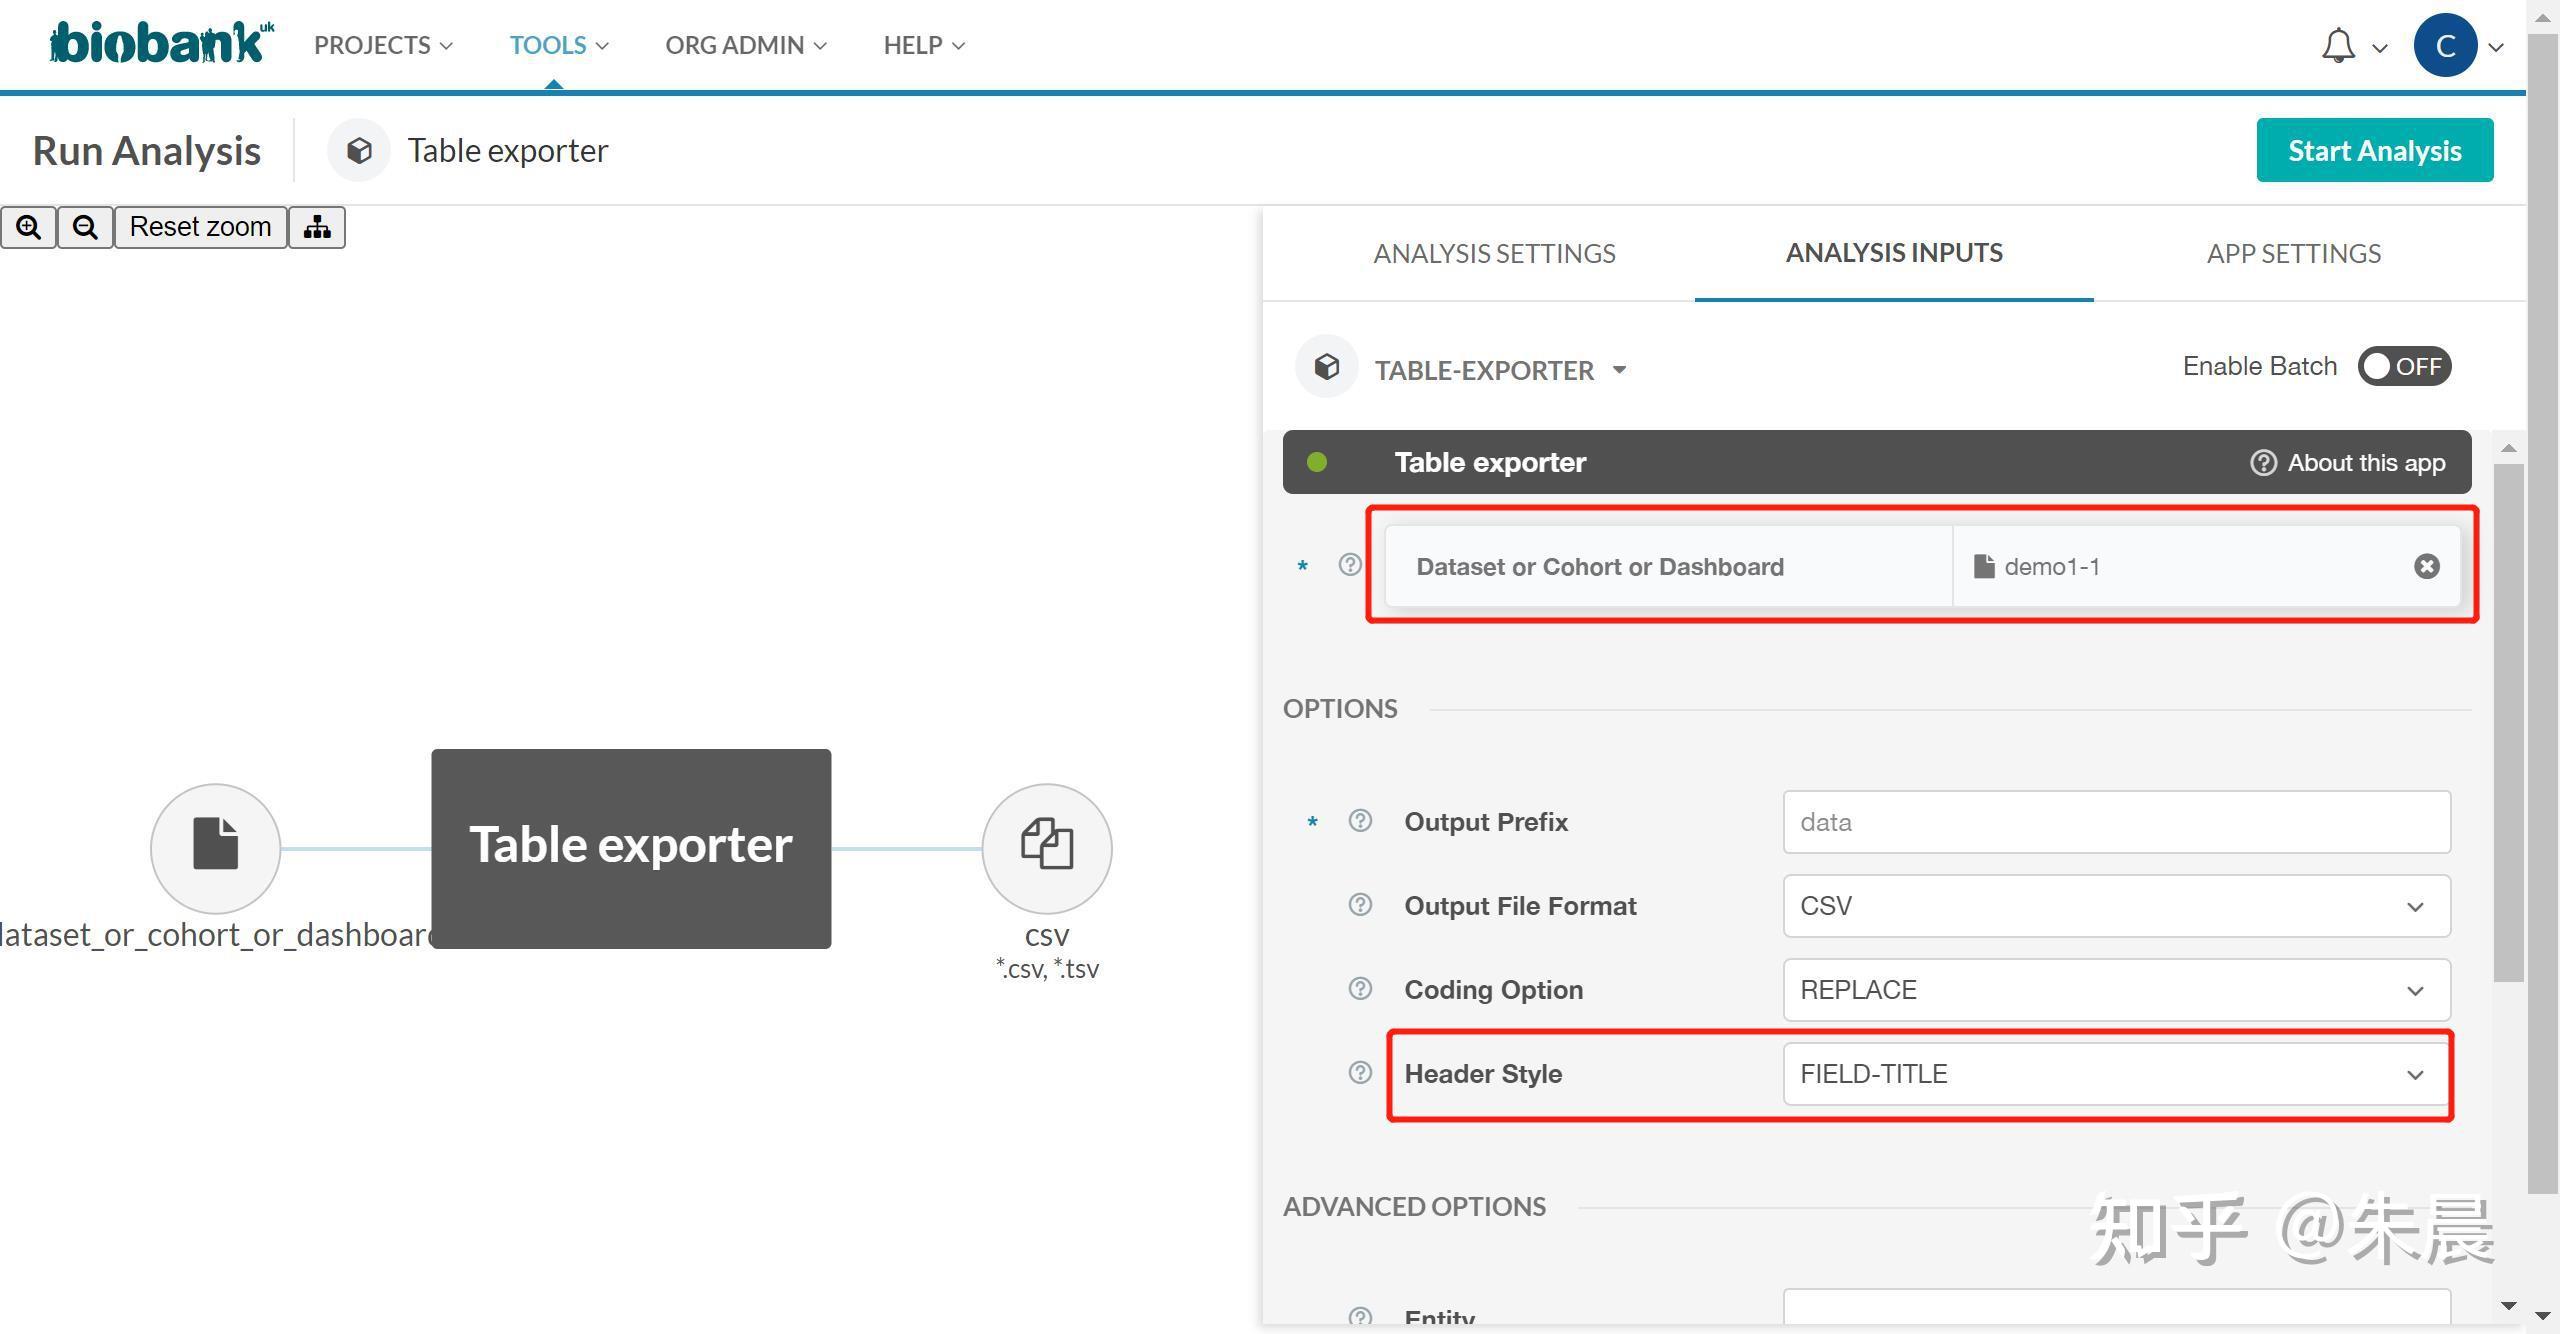Click the Output Prefix text field
The height and width of the screenshot is (1334, 2560).
[2116, 822]
